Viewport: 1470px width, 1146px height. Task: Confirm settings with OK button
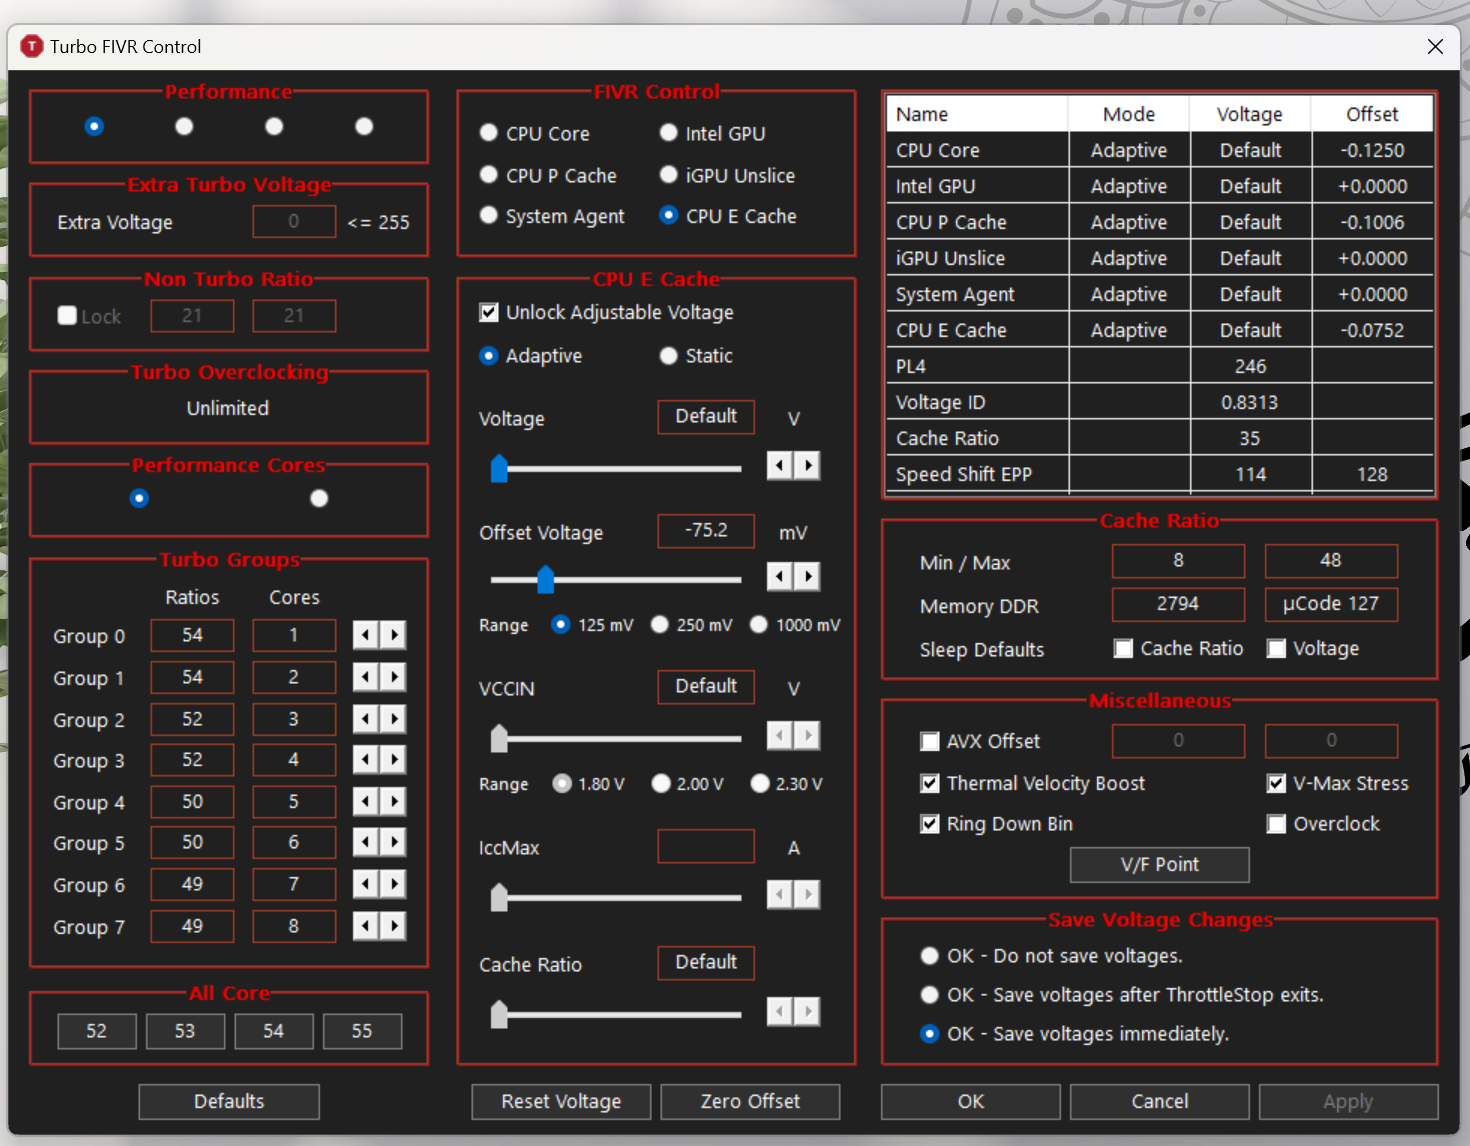[971, 1101]
